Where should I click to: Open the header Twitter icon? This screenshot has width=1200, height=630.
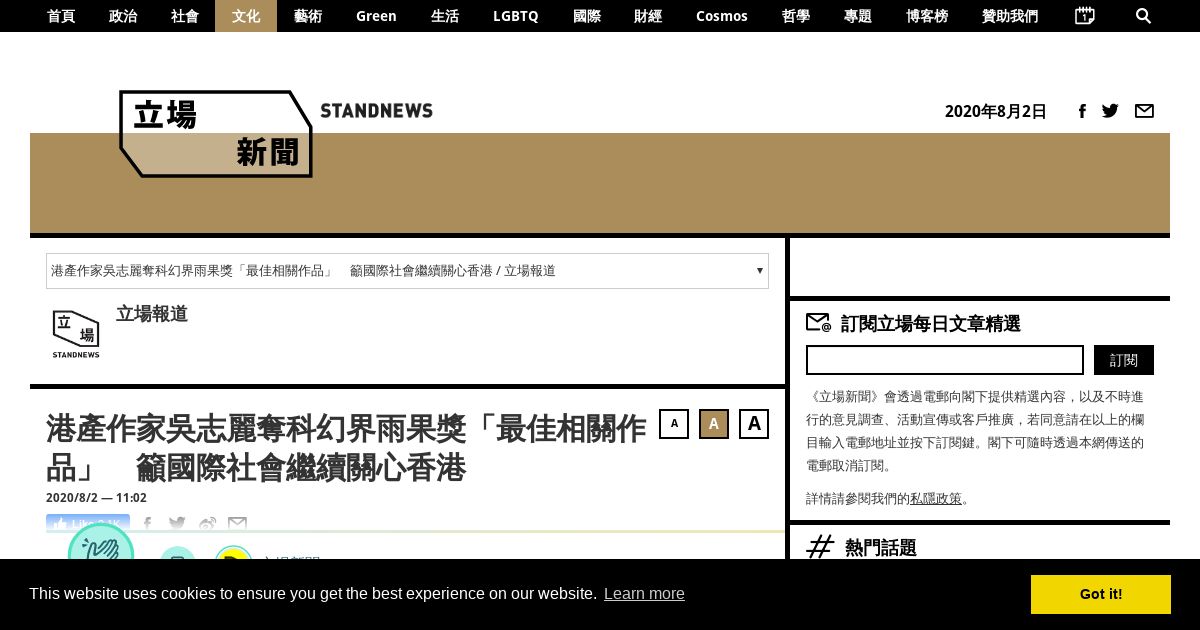(1110, 111)
